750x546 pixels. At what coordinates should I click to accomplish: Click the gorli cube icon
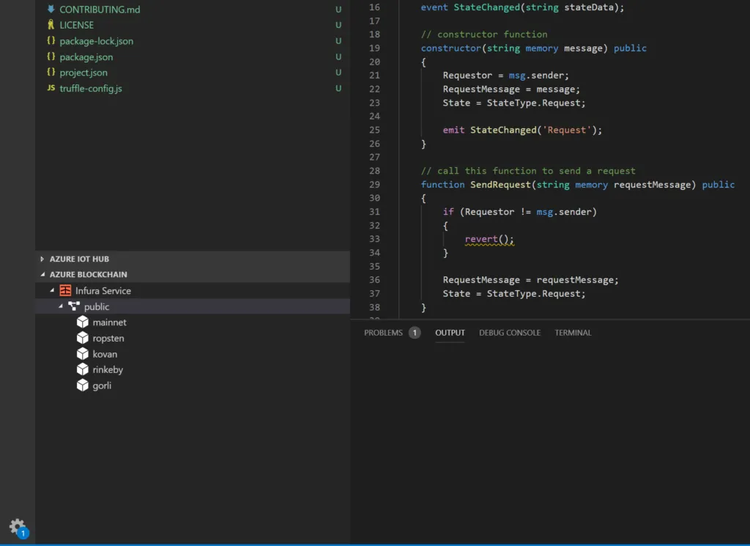[83, 385]
